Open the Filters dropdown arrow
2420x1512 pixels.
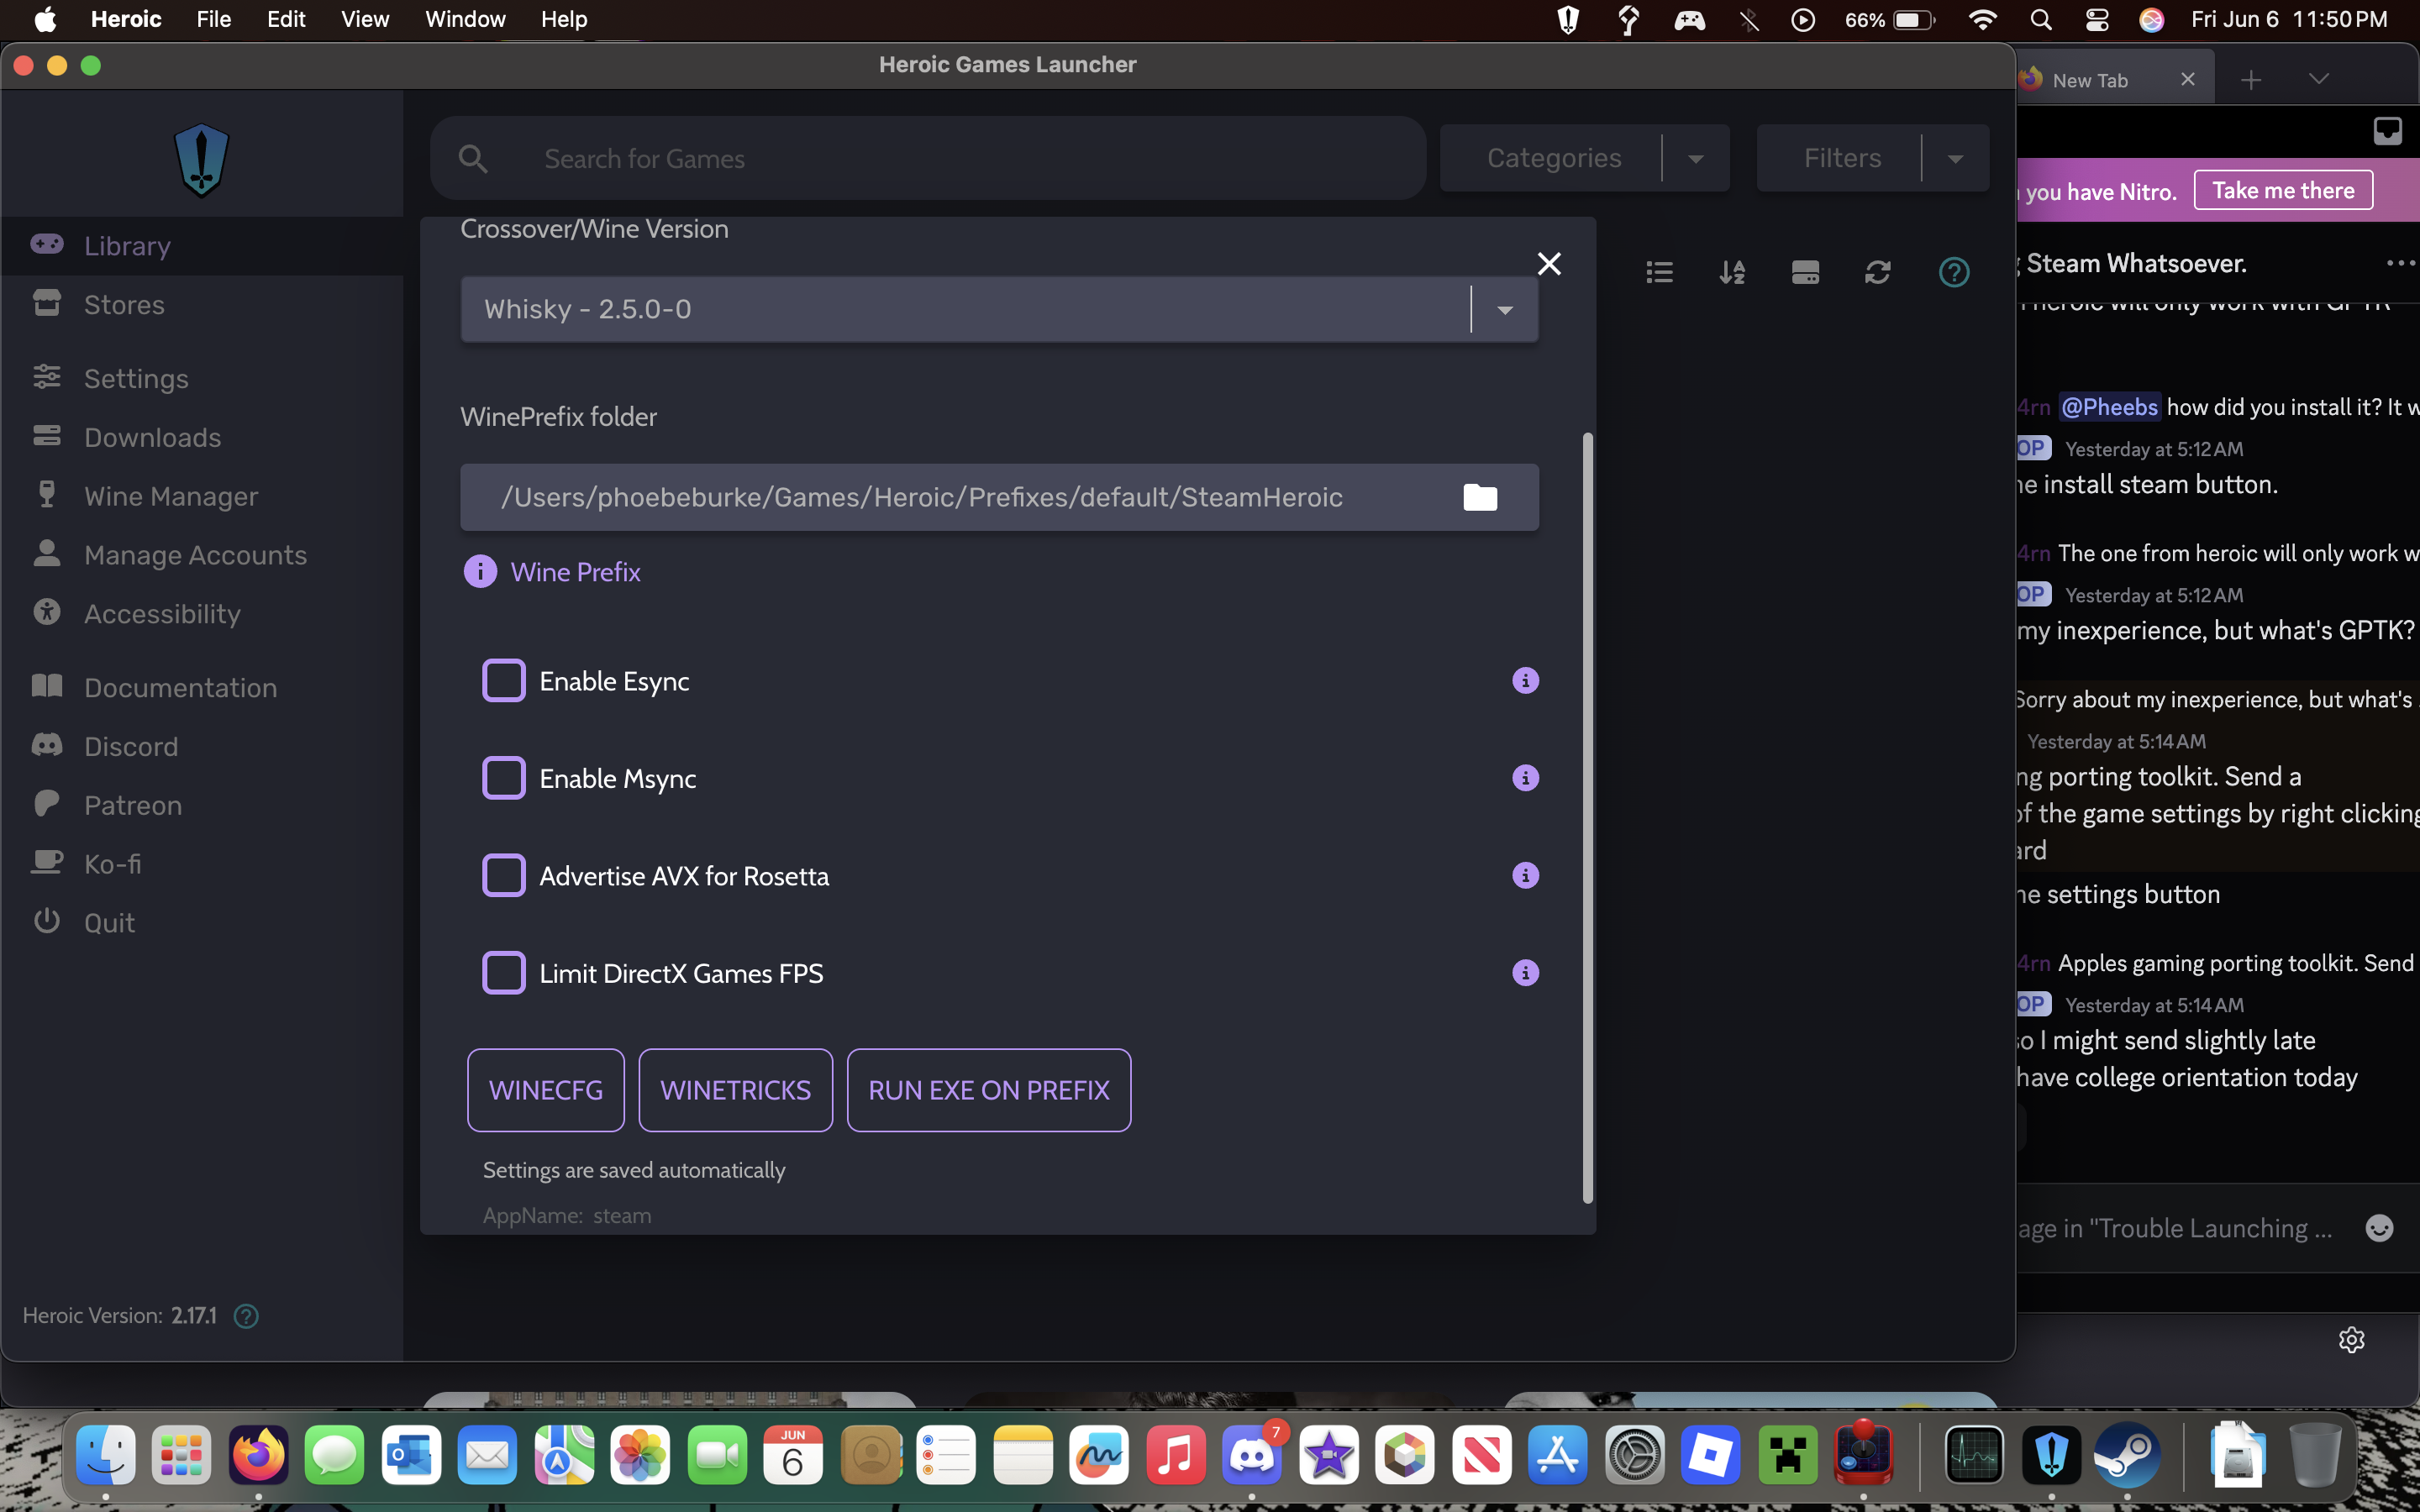pyautogui.click(x=1954, y=158)
